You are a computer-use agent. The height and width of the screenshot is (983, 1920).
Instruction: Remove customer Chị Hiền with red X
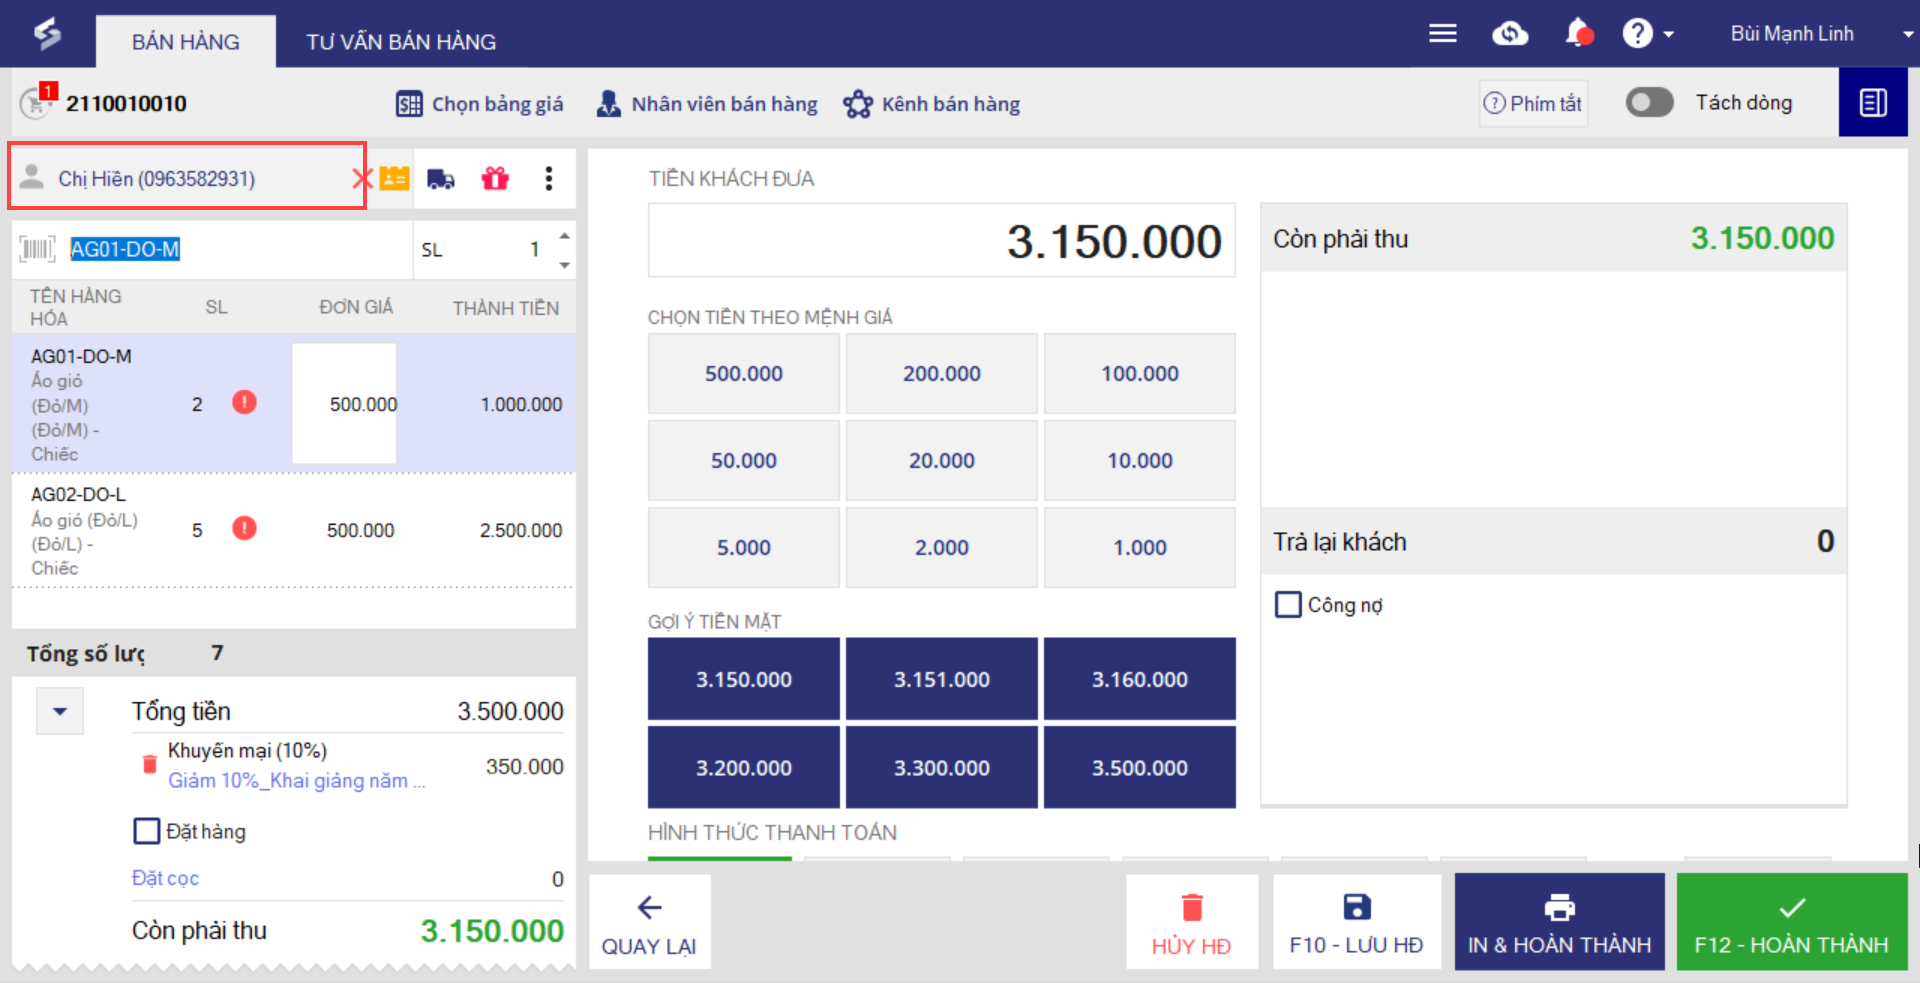pos(361,179)
